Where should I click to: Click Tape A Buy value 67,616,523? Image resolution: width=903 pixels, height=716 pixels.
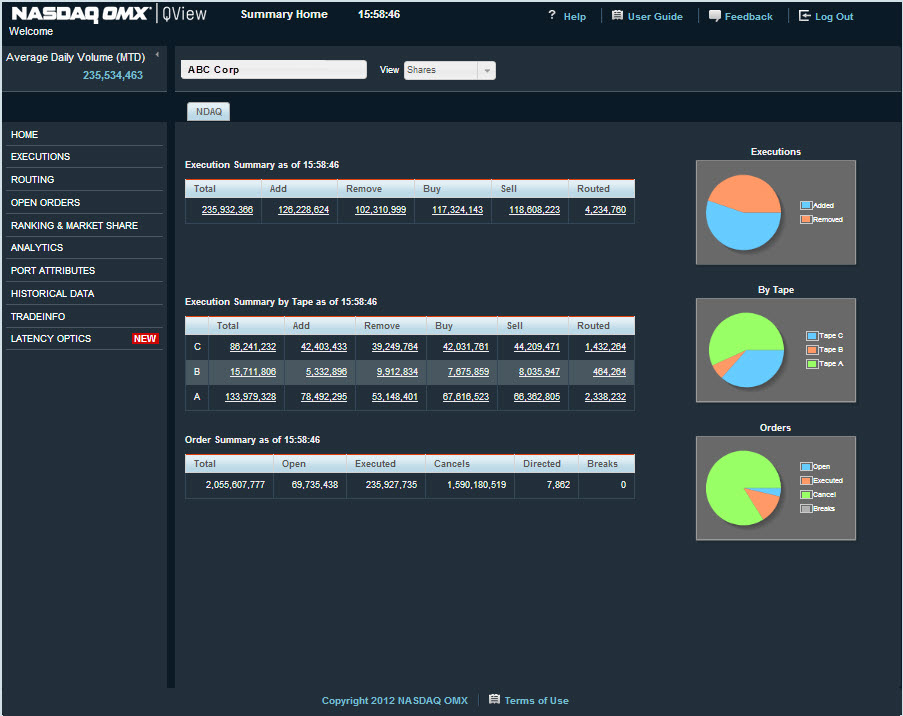coord(465,397)
